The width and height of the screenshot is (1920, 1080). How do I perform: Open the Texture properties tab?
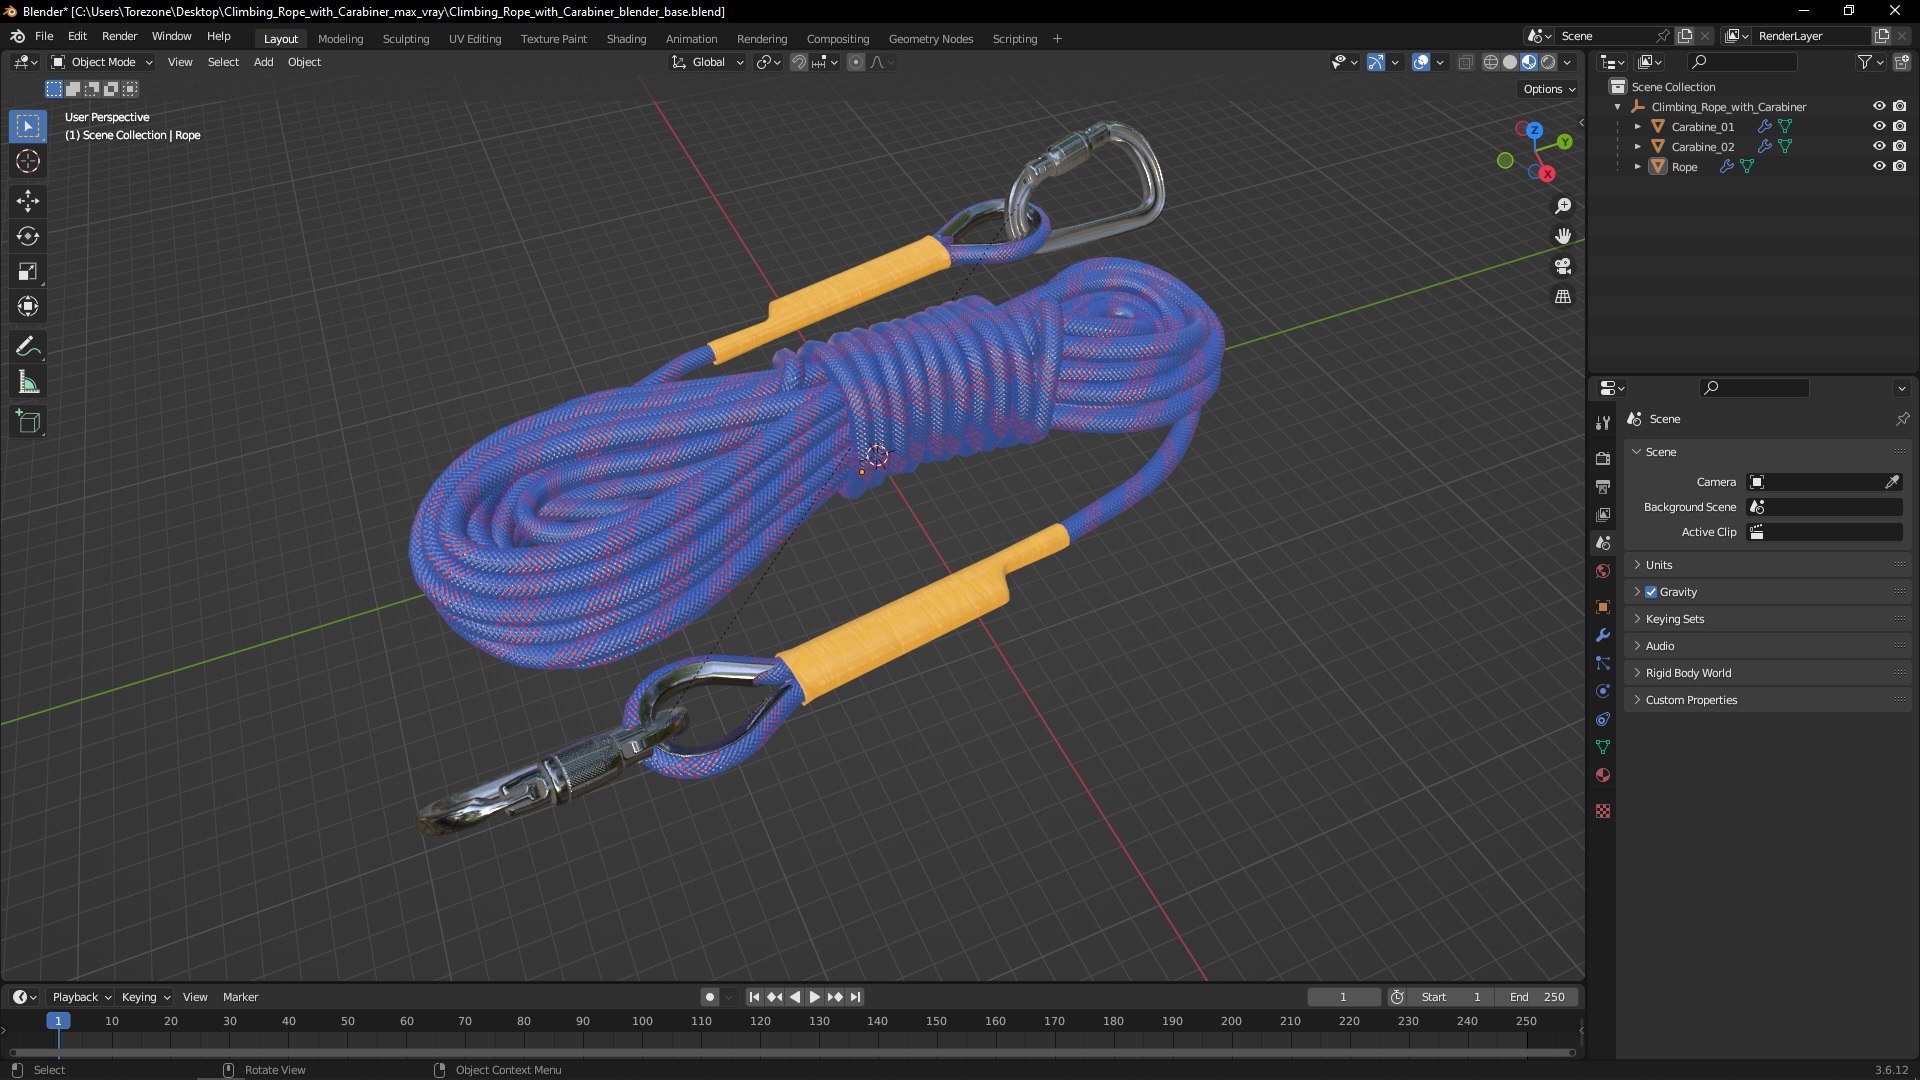click(x=1603, y=811)
